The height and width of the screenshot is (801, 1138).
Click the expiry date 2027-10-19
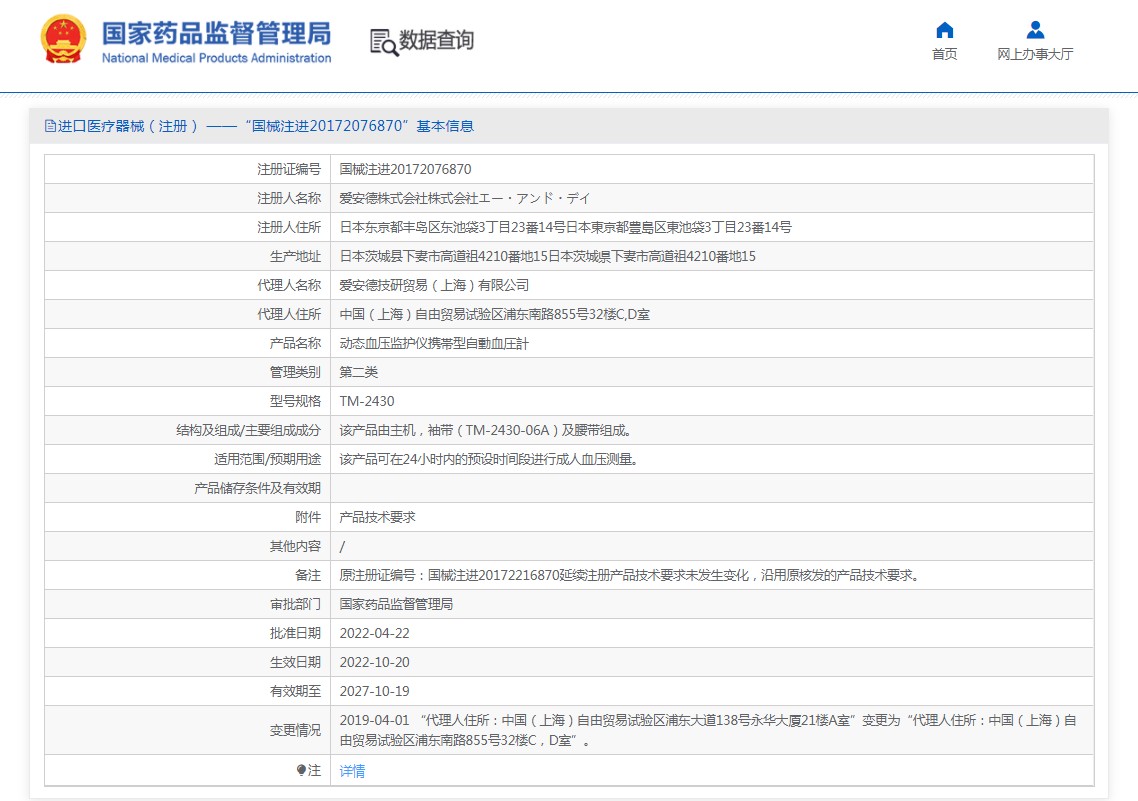[x=374, y=691]
